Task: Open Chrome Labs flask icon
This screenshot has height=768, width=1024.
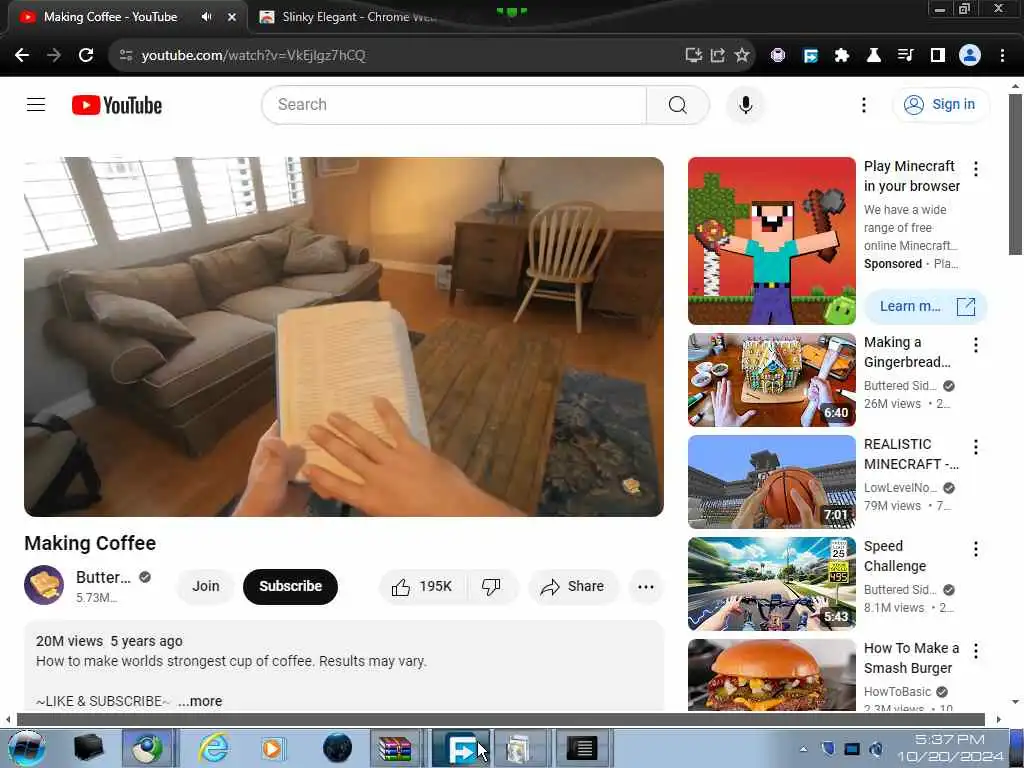Action: coord(873,56)
